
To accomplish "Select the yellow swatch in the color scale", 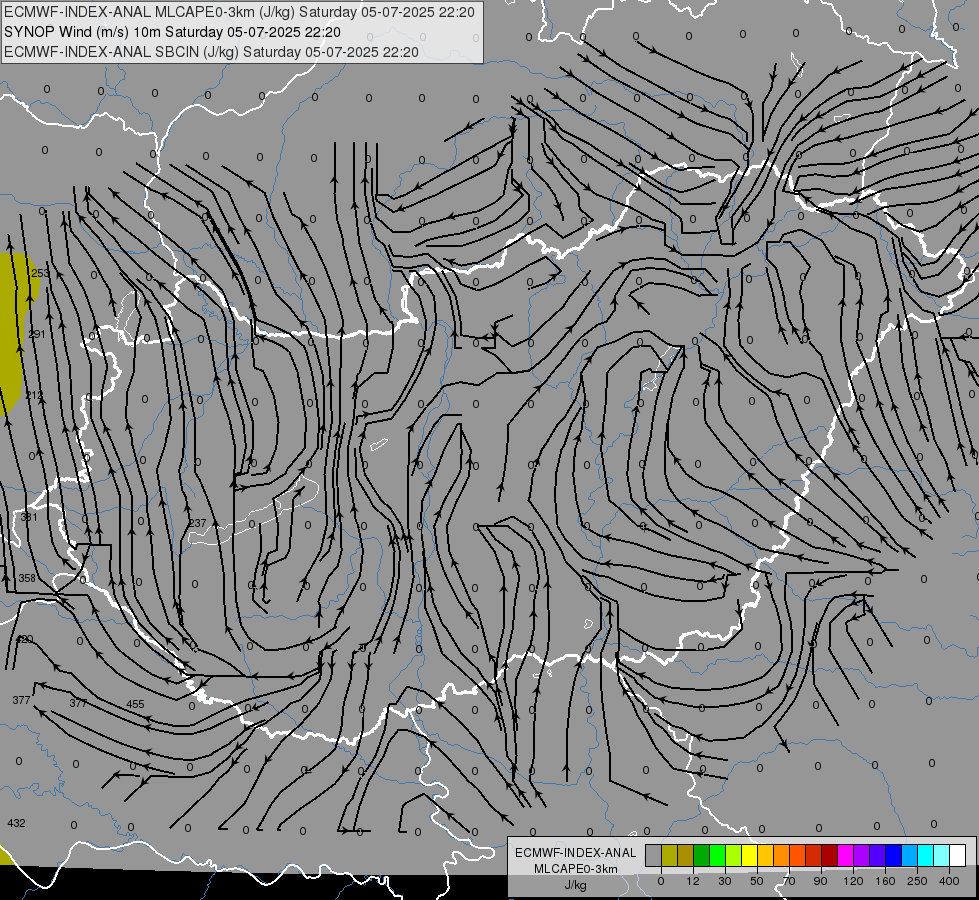I will coord(749,856).
